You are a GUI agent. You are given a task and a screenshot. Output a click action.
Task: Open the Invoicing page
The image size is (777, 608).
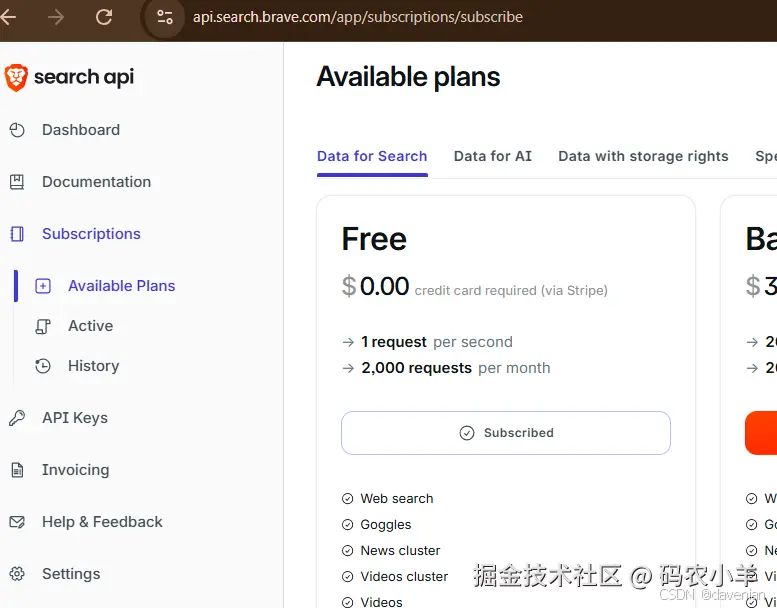click(75, 470)
